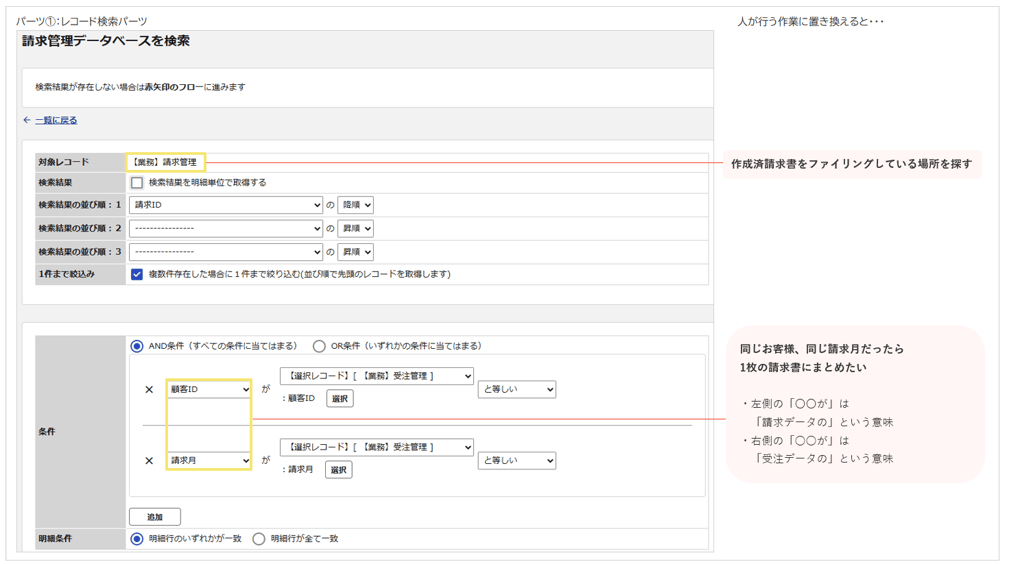Screen dimensions: 1018x564
Task: Click the 1件まで絞り込み row label
Action: point(66,275)
